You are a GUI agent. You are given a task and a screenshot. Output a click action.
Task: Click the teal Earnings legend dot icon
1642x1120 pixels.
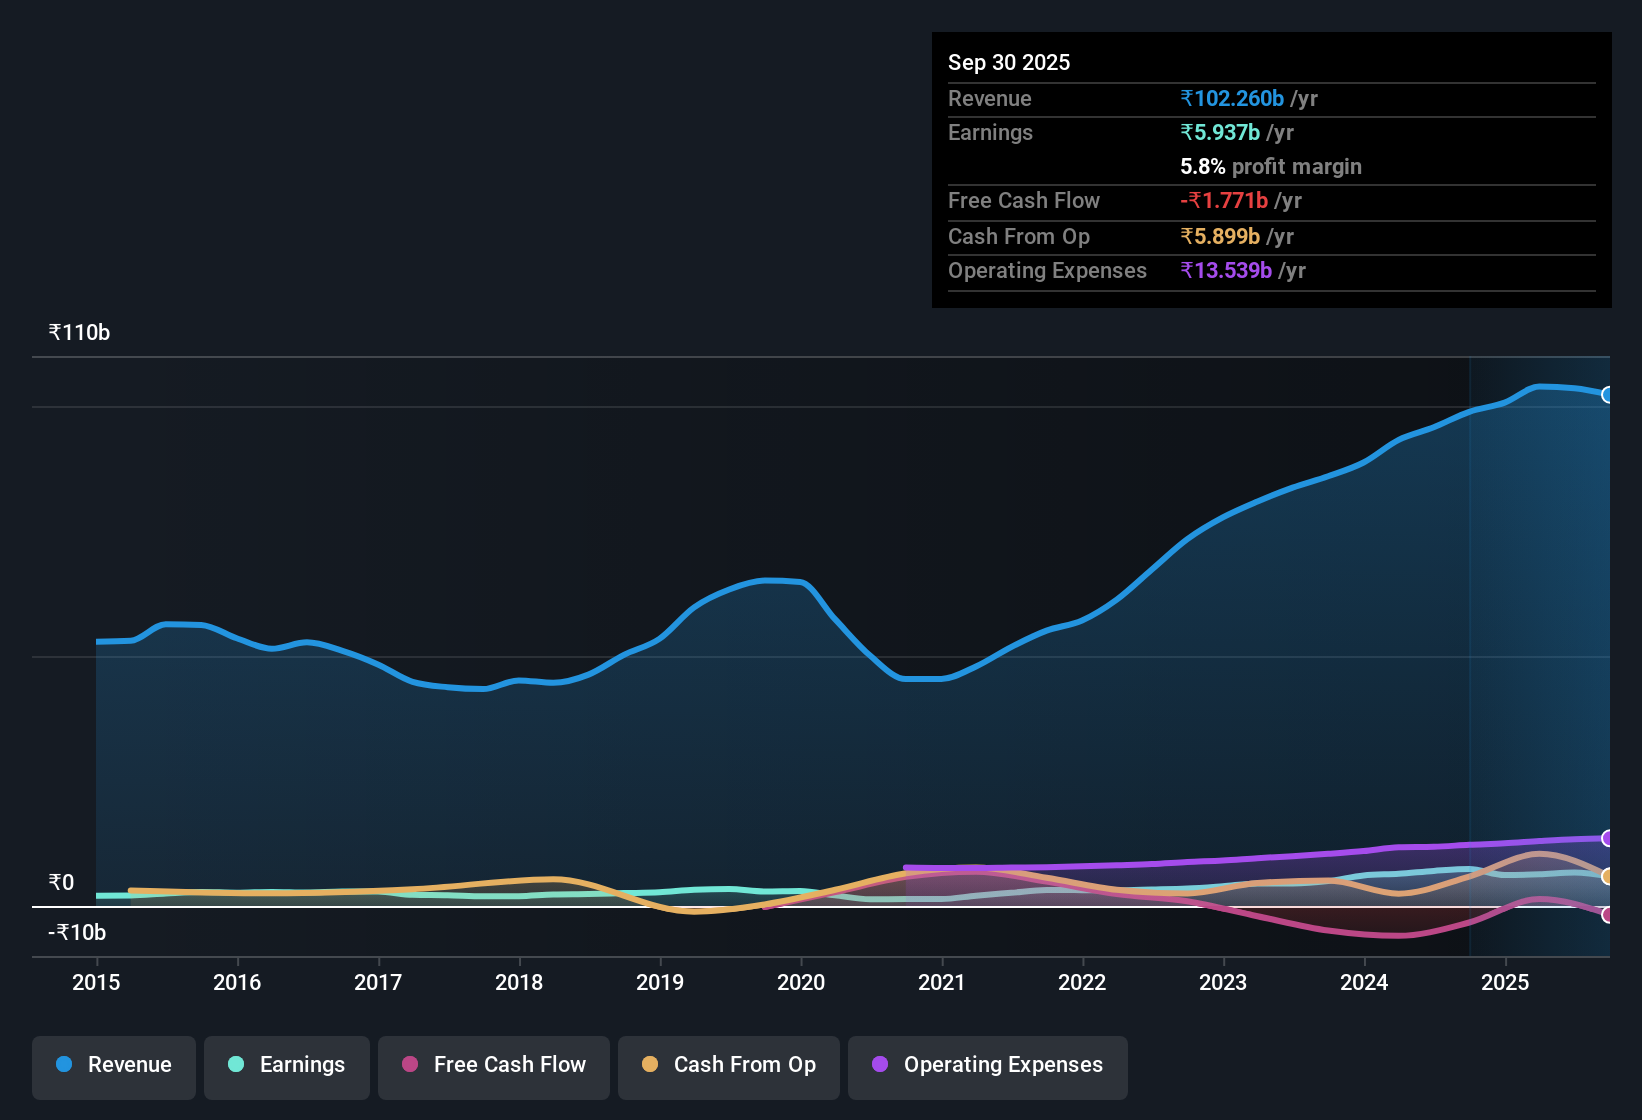(x=236, y=1065)
